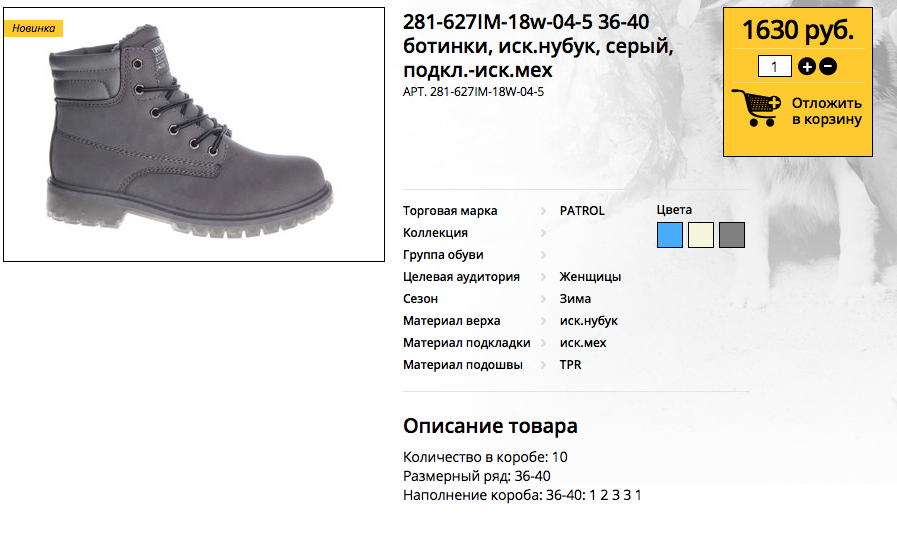897x538 pixels.
Task: Click the quantity input field
Action: click(x=775, y=66)
